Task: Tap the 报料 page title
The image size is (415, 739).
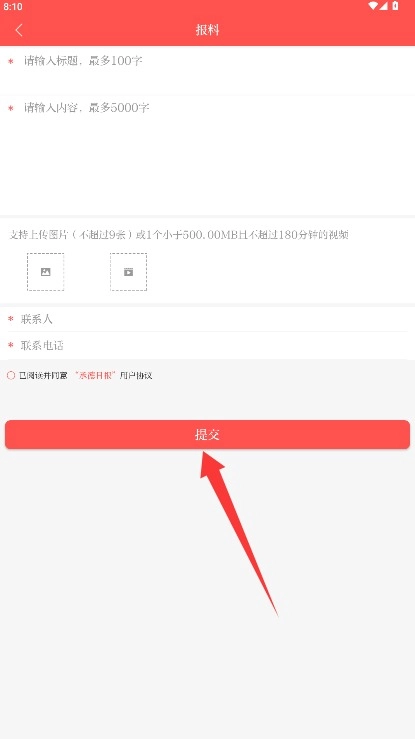Action: pyautogui.click(x=208, y=30)
